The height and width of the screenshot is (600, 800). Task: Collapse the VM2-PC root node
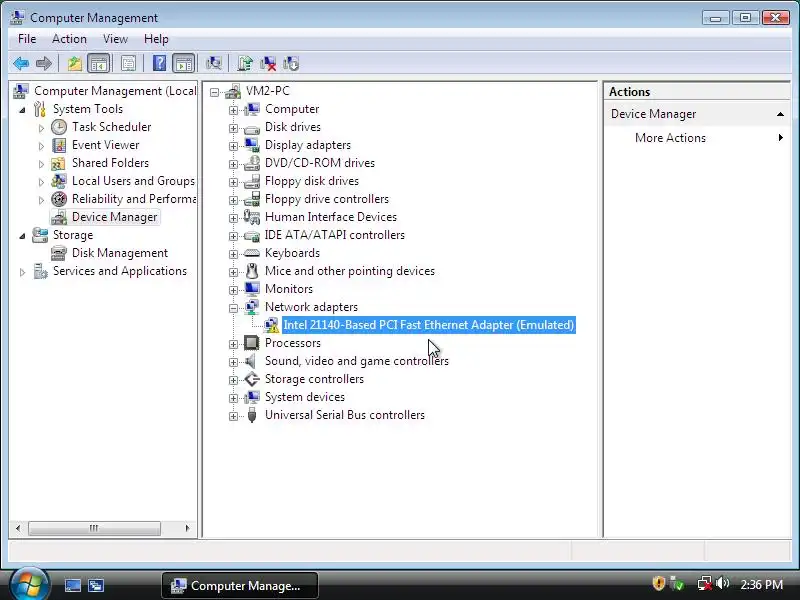[x=215, y=92]
